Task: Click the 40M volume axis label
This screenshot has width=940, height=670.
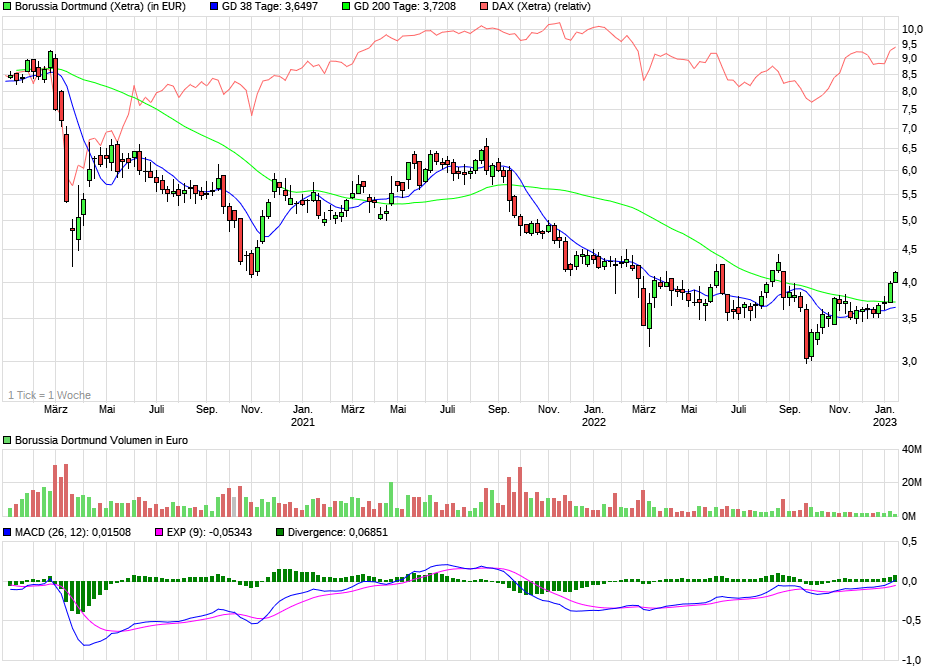Action: (912, 449)
